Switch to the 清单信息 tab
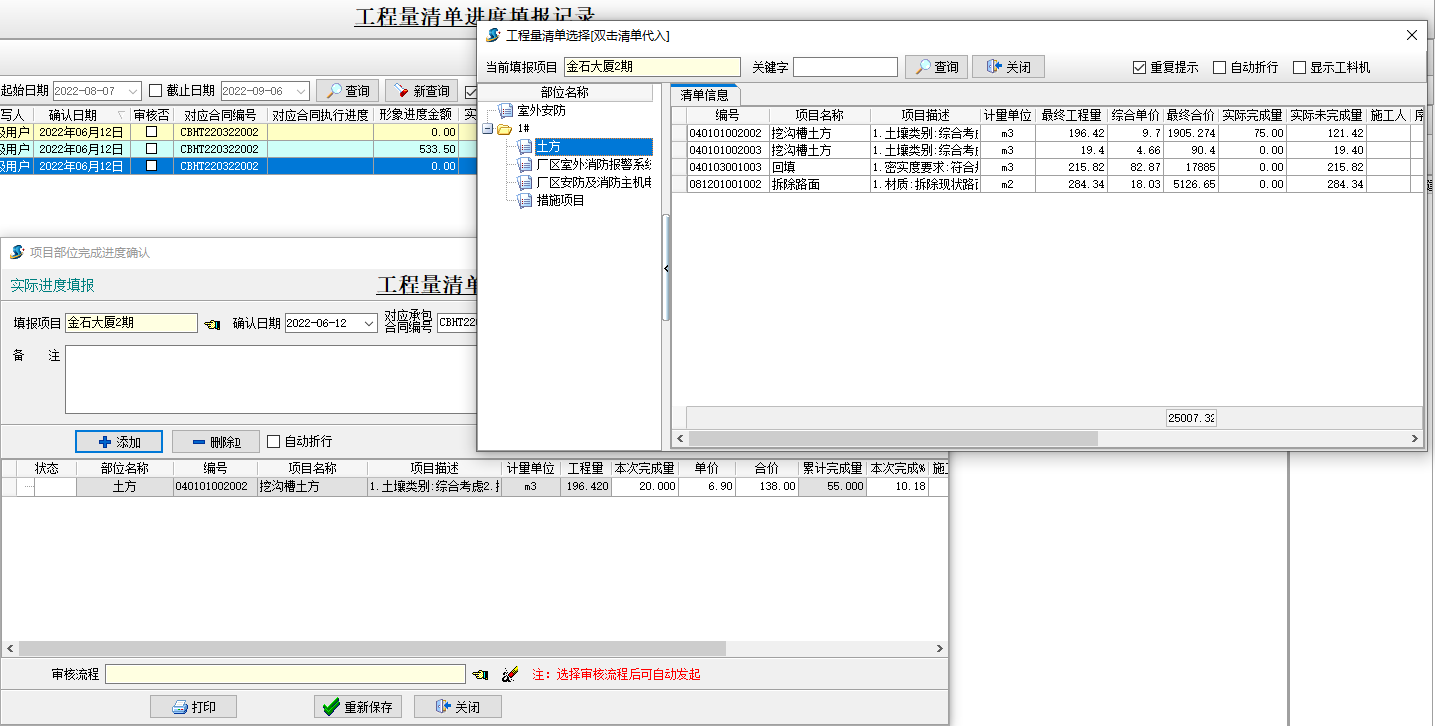The image size is (1435, 726). (x=704, y=95)
